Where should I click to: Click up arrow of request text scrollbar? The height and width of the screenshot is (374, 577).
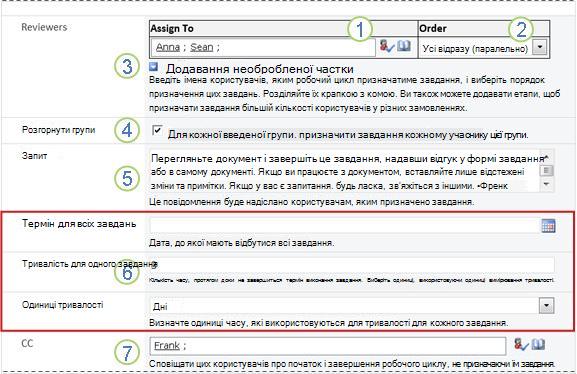point(546,158)
